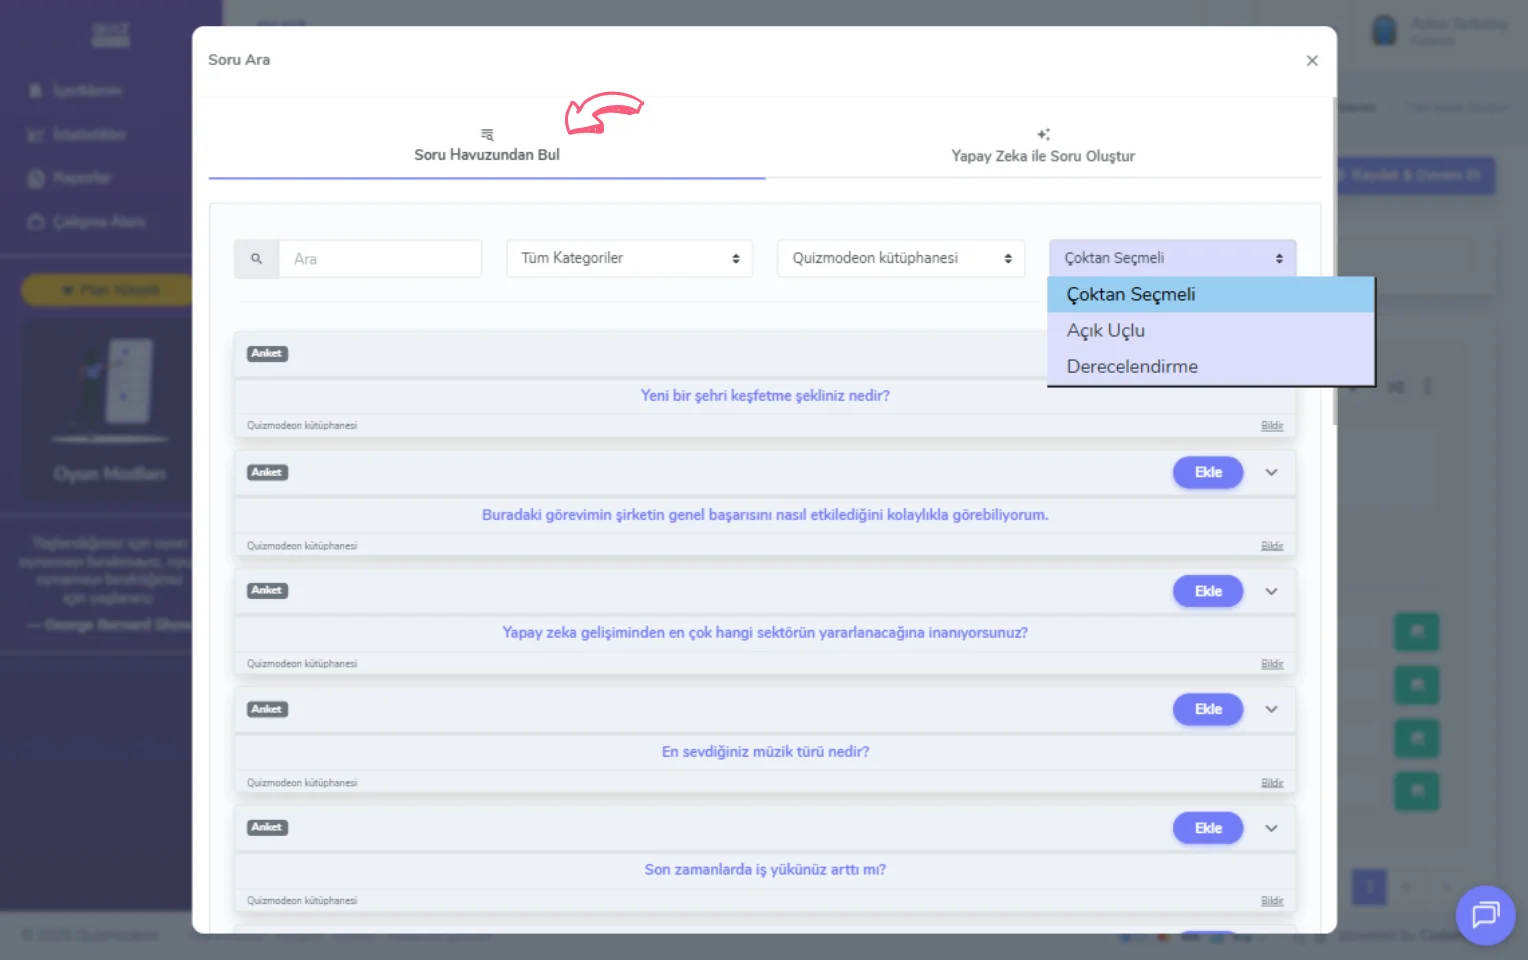Expand the şirketin genel başarısı question details

tap(1271, 473)
